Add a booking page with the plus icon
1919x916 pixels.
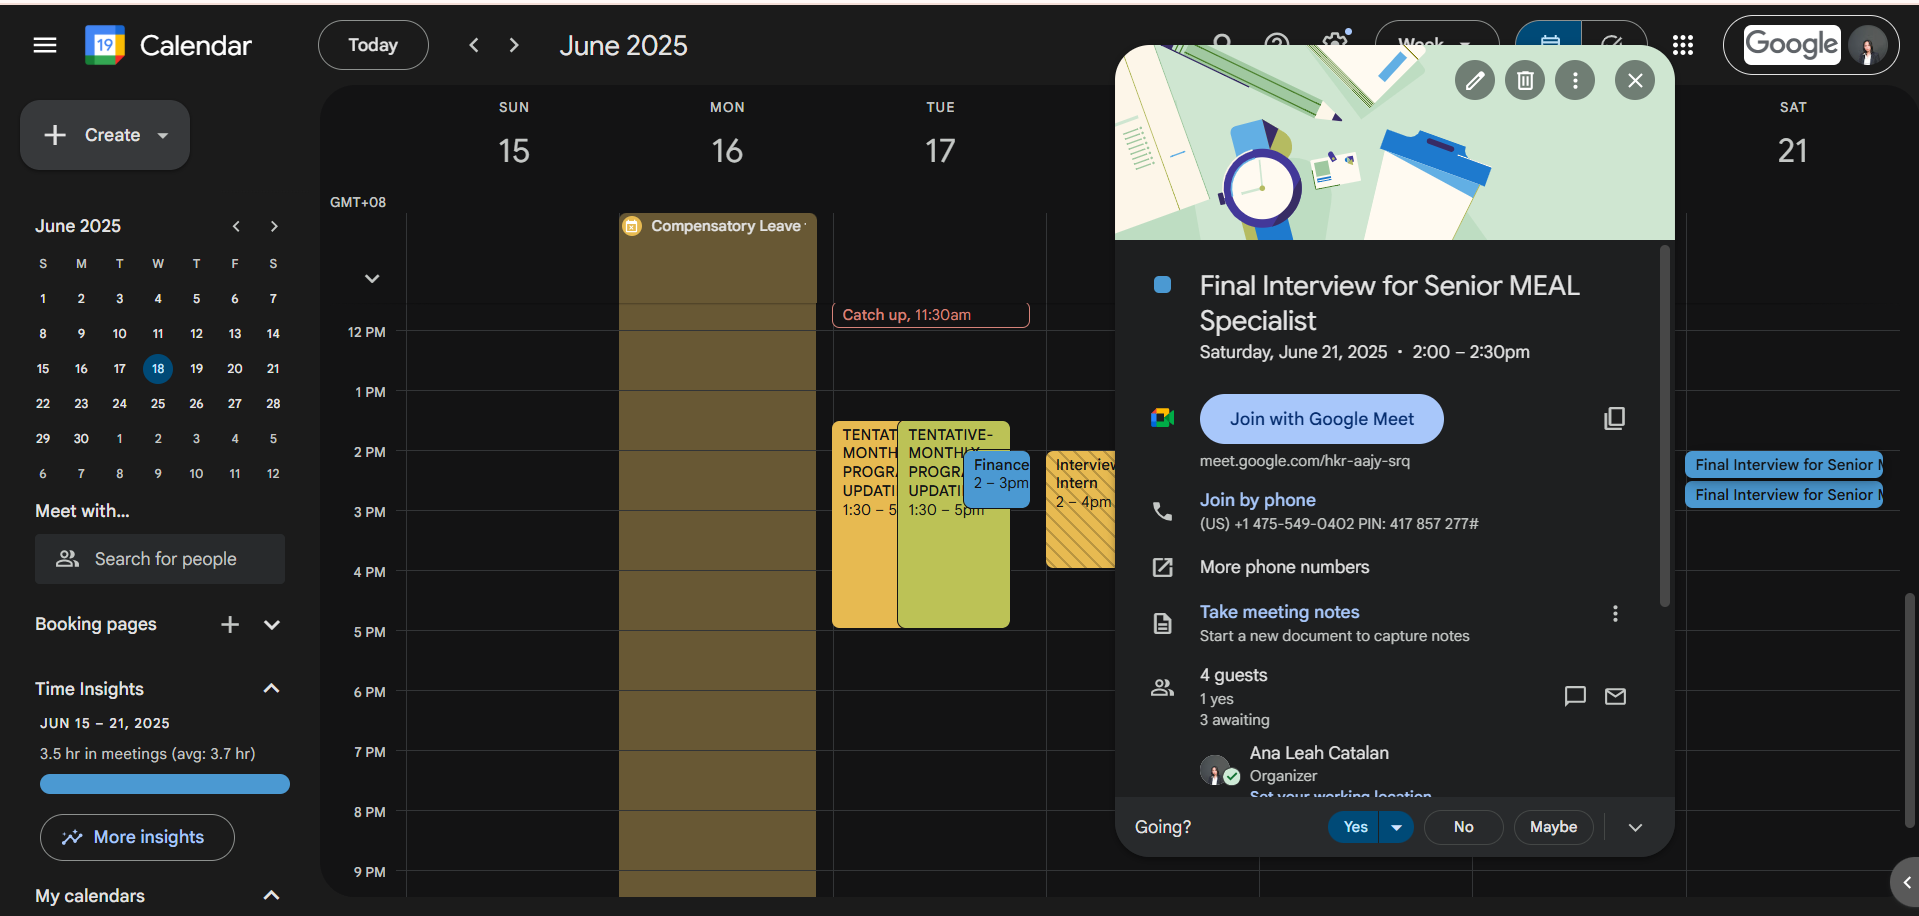click(x=230, y=624)
